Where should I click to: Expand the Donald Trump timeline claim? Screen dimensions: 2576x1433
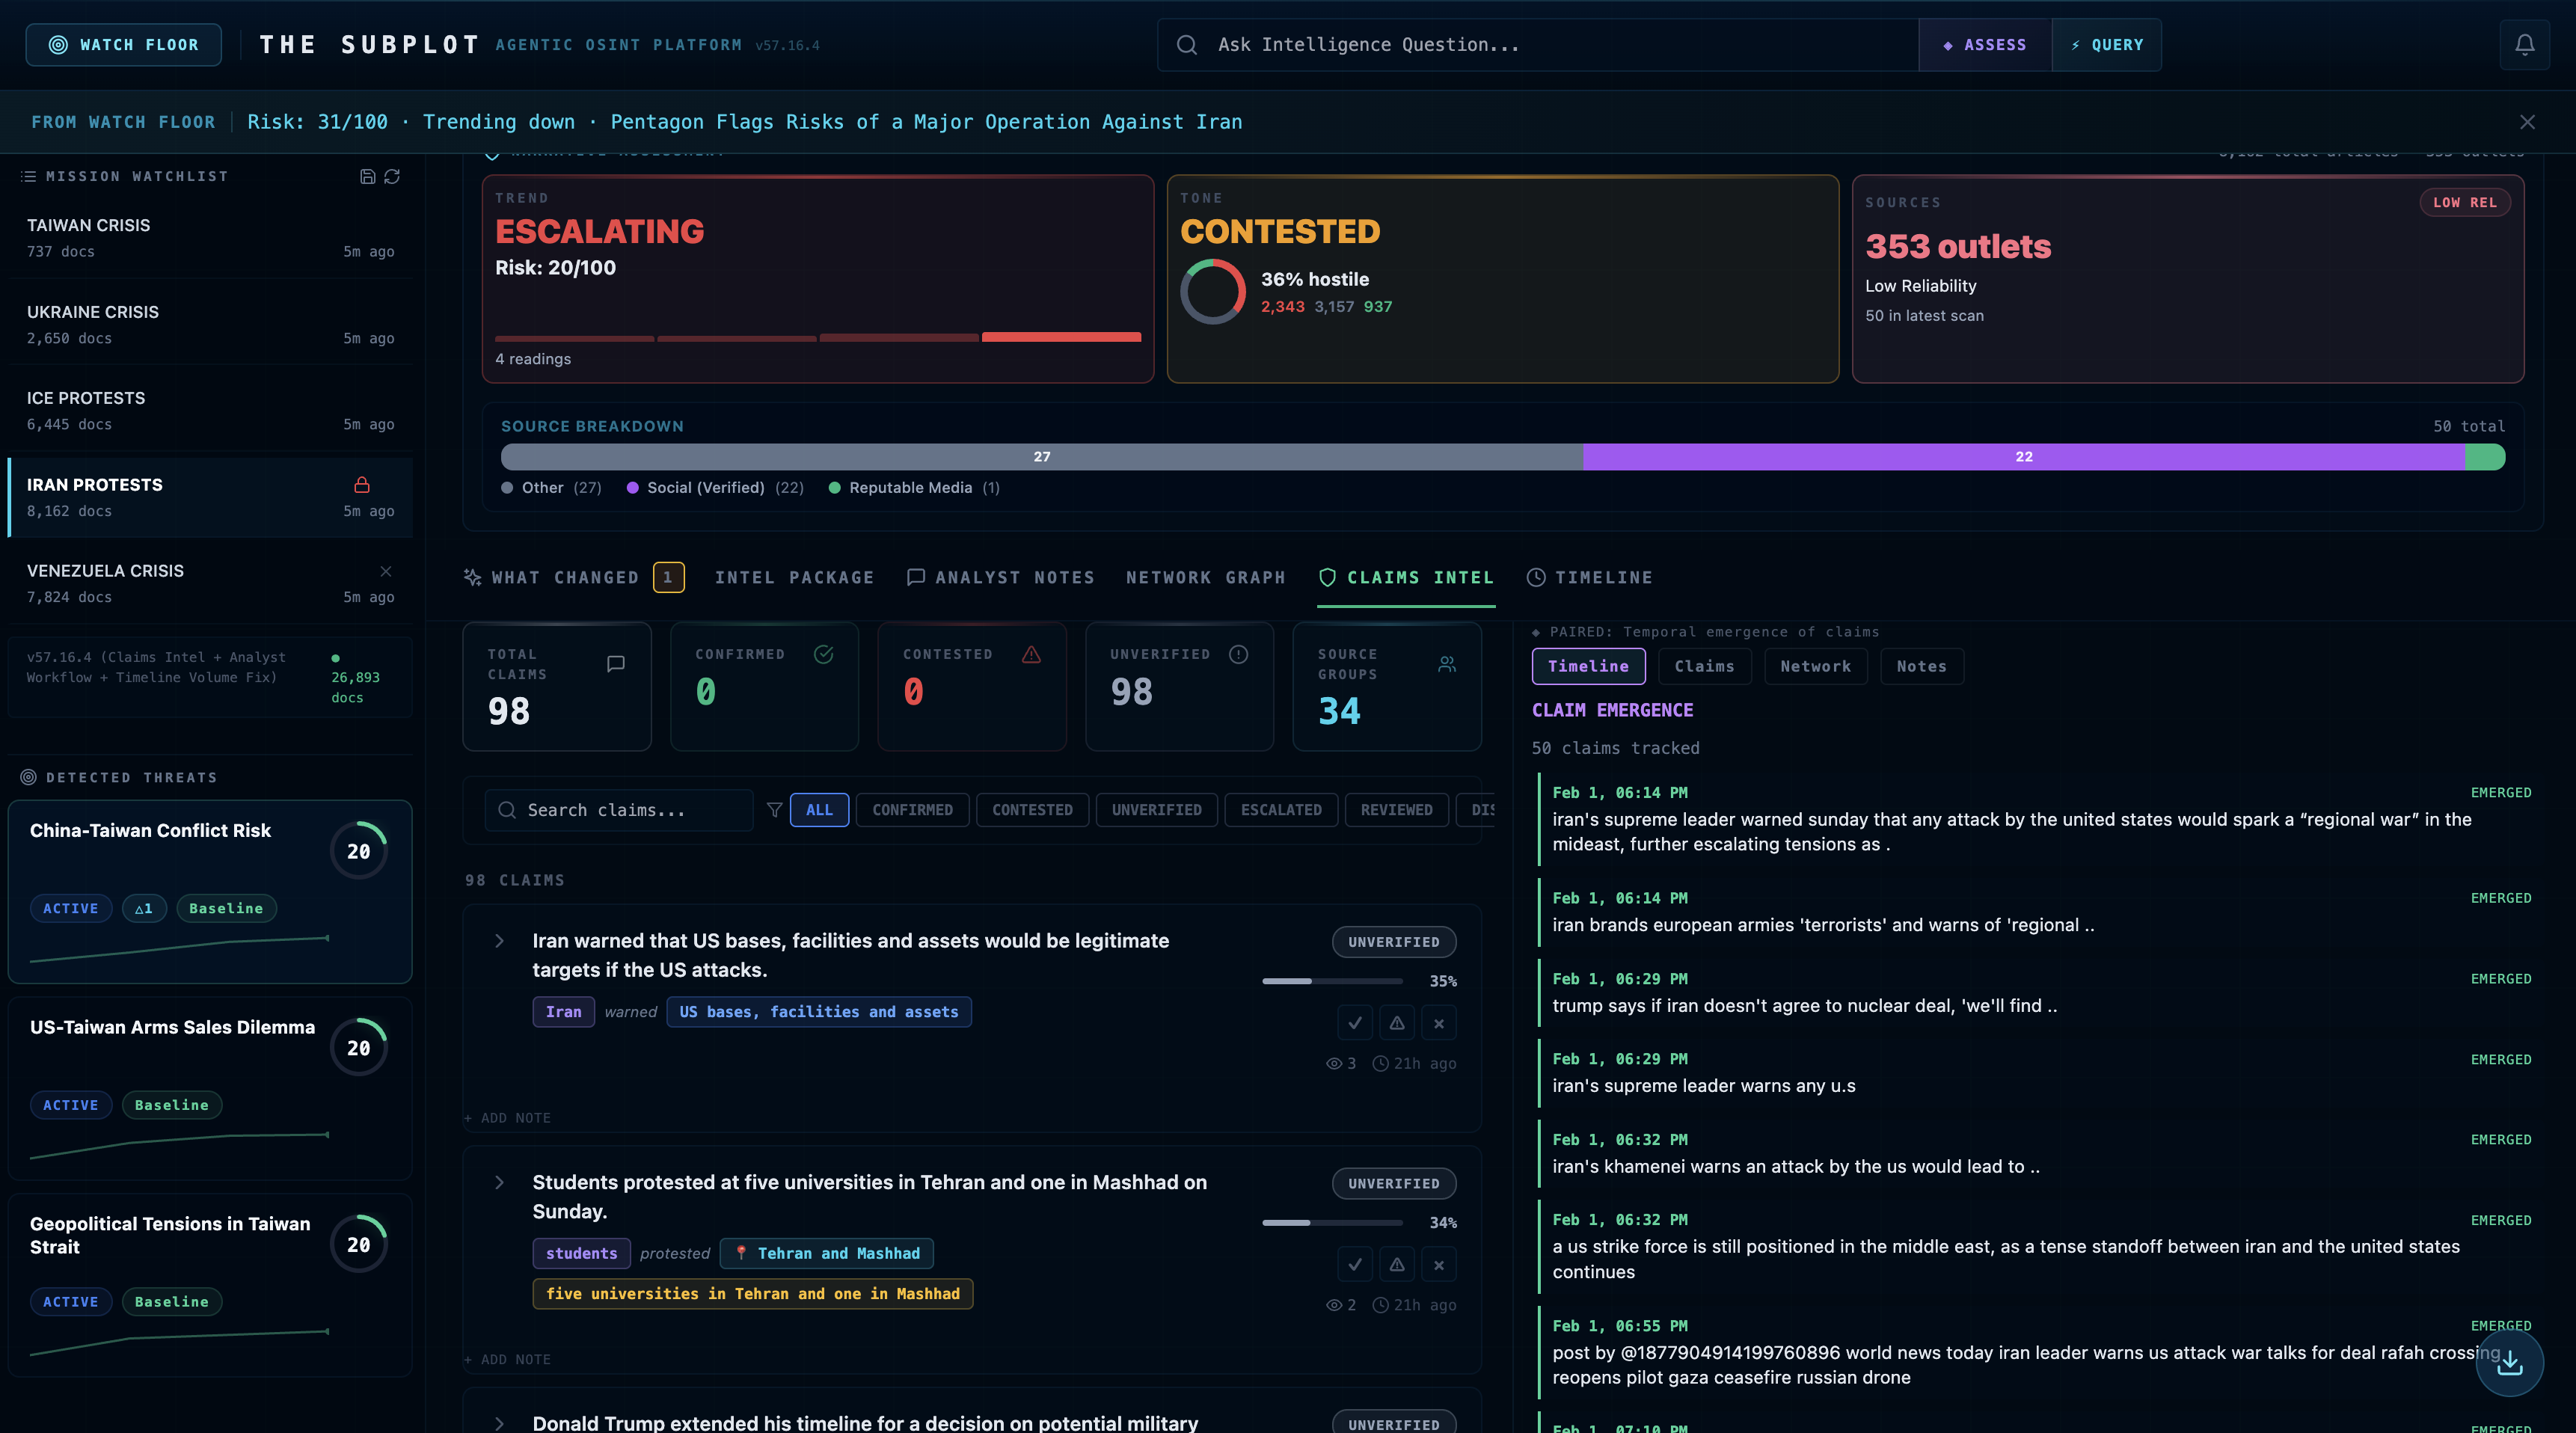[499, 1423]
